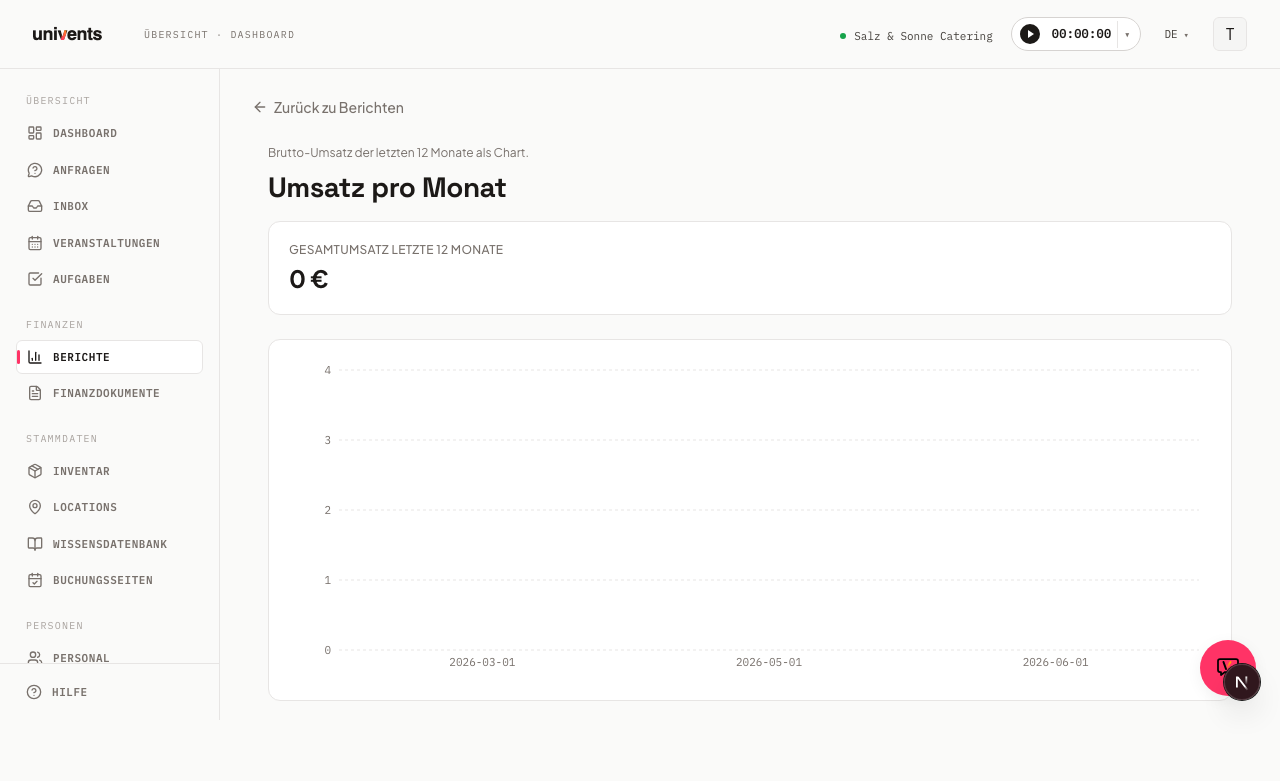This screenshot has height=781, width=1280.
Task: Select Berichte in the sidebar
Action: (x=110, y=357)
